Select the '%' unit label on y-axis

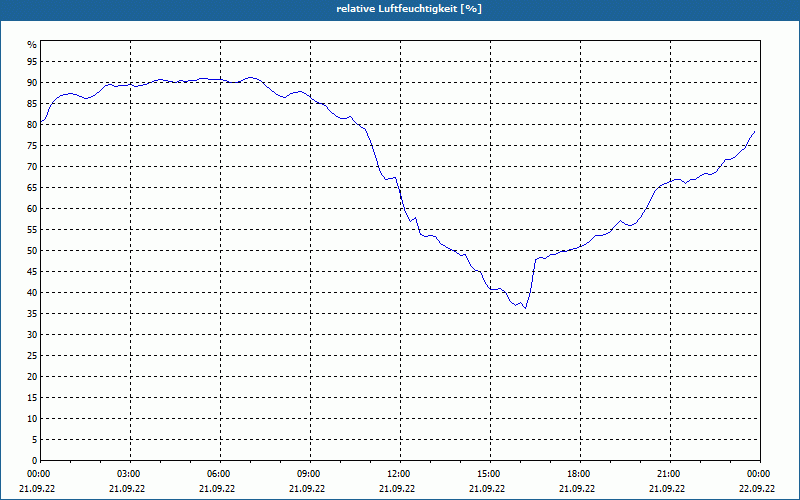pyautogui.click(x=32, y=45)
